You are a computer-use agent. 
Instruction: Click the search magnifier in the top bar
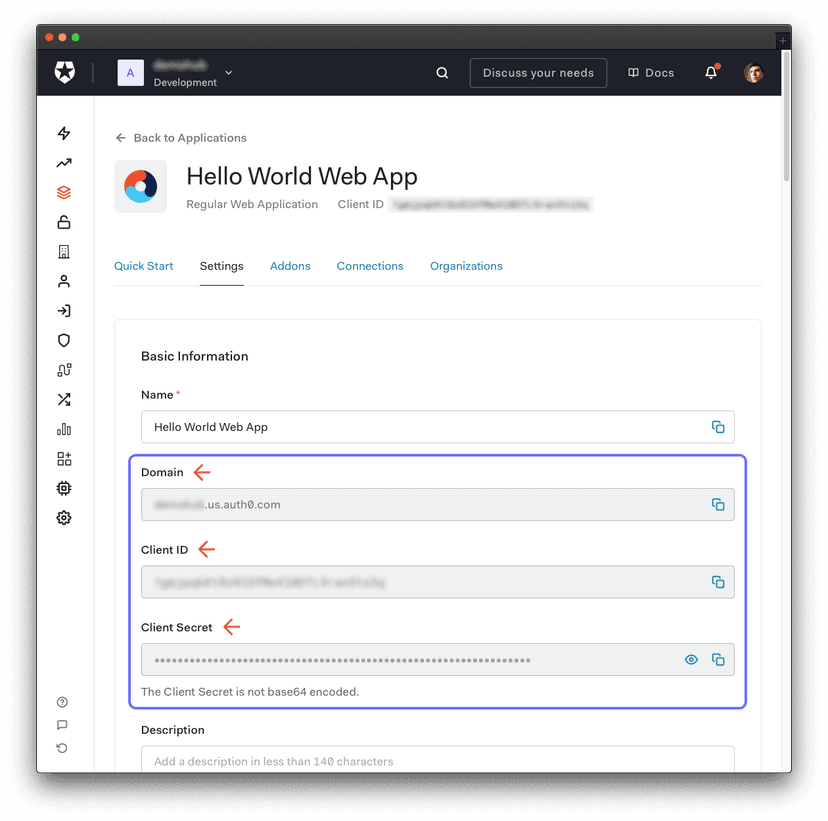tap(442, 72)
